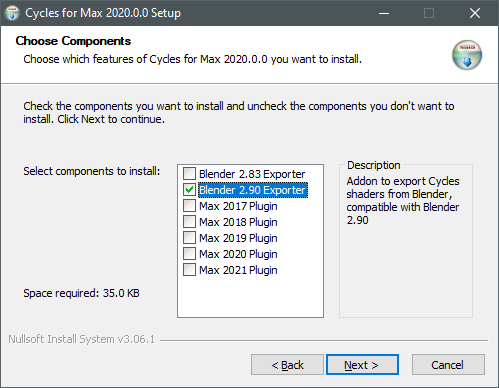
Task: Click the NSIS logo in the header
Action: (x=467, y=55)
